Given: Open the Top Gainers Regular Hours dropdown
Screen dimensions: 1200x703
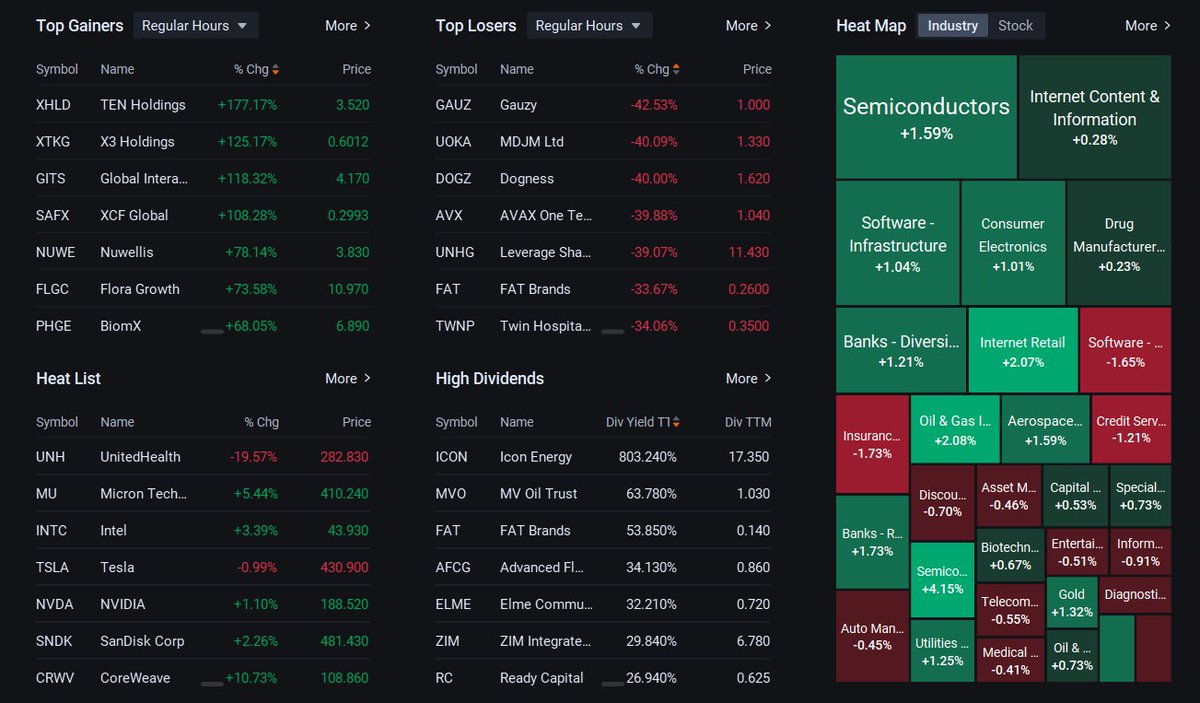Looking at the screenshot, I should click(196, 26).
